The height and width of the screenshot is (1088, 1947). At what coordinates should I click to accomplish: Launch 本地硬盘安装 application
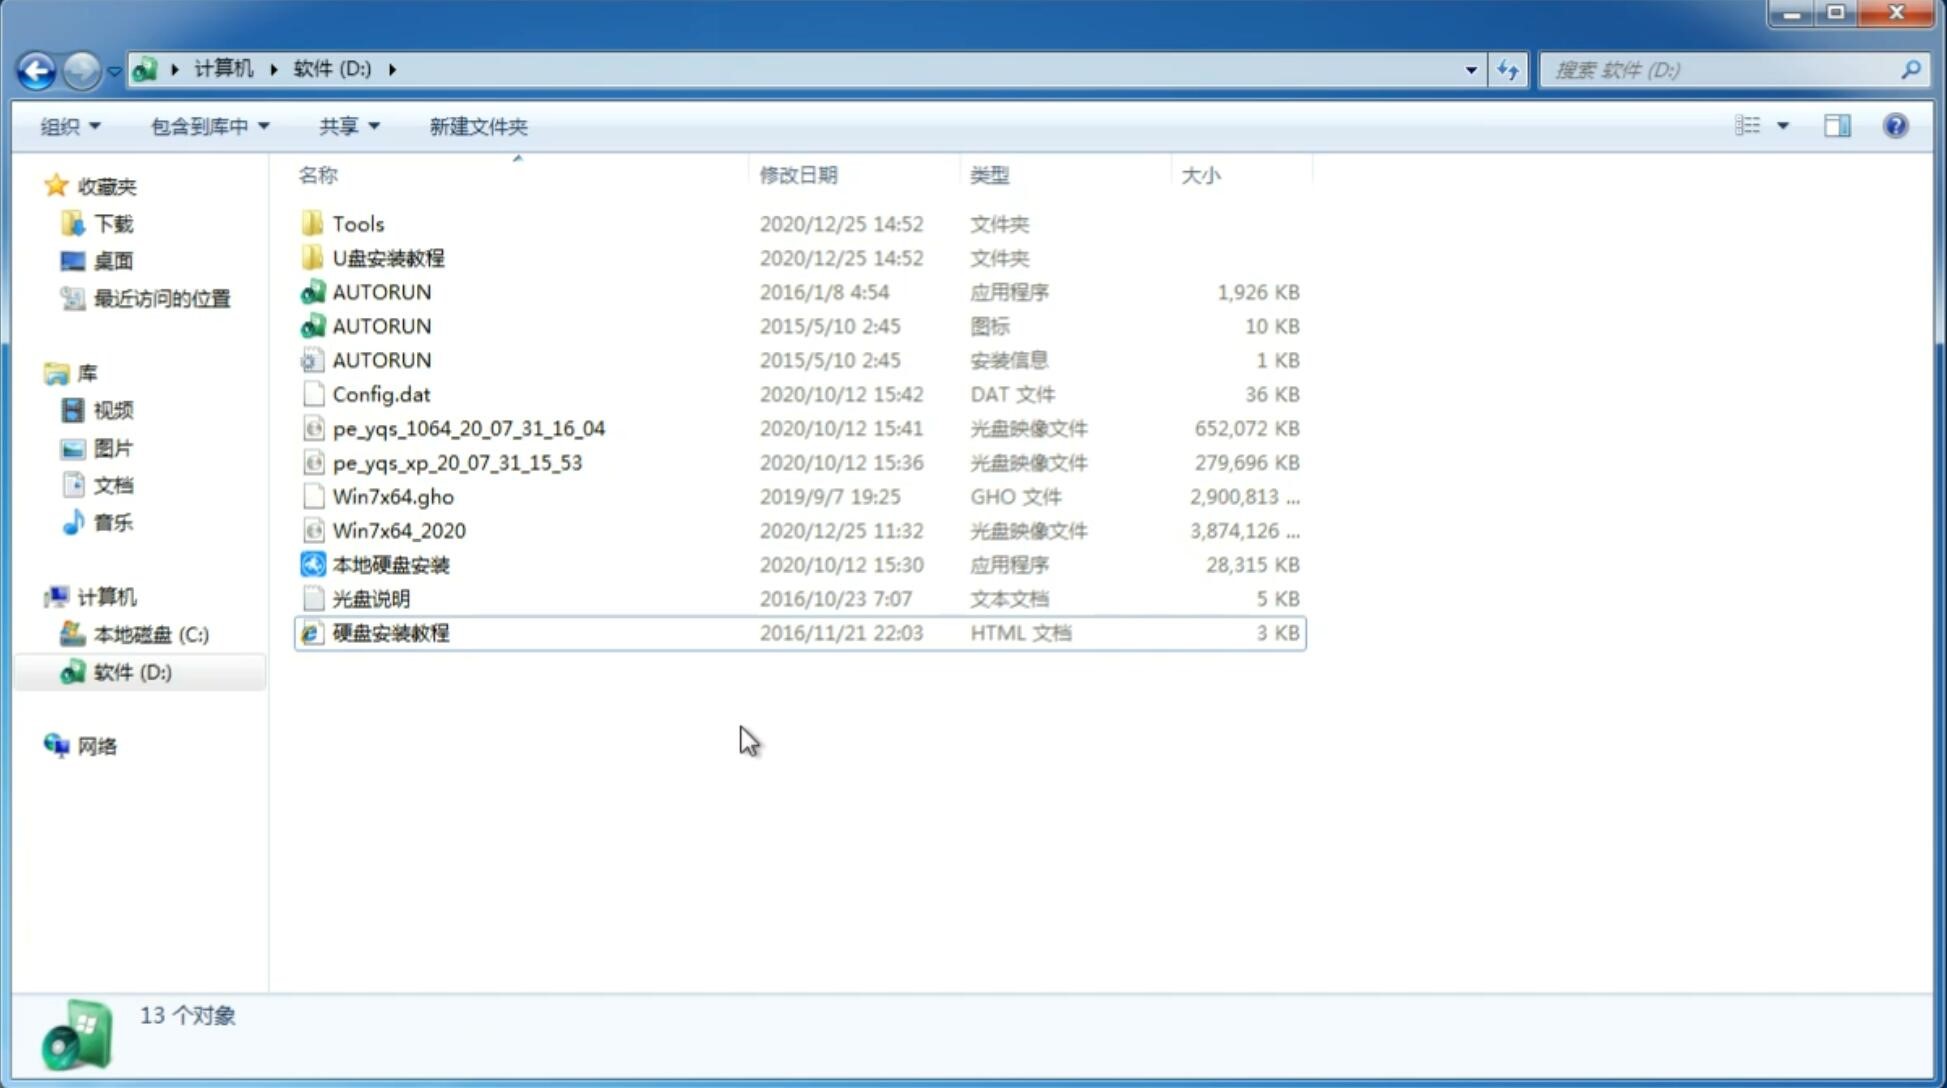(x=390, y=564)
